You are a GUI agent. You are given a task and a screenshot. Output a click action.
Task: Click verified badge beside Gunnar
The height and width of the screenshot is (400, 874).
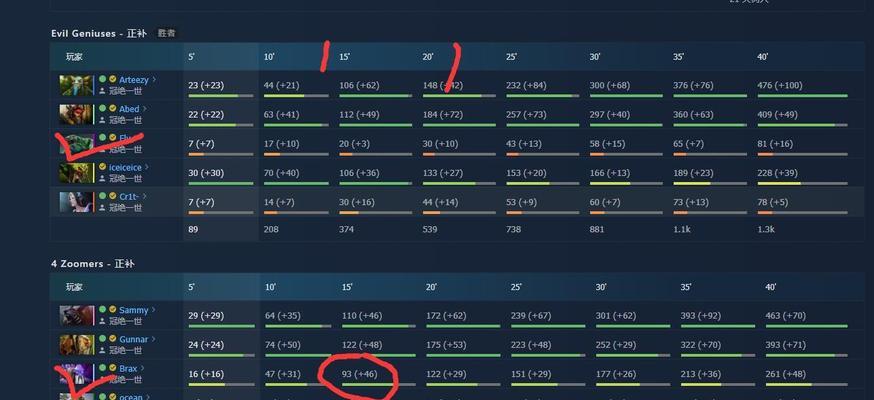113,339
